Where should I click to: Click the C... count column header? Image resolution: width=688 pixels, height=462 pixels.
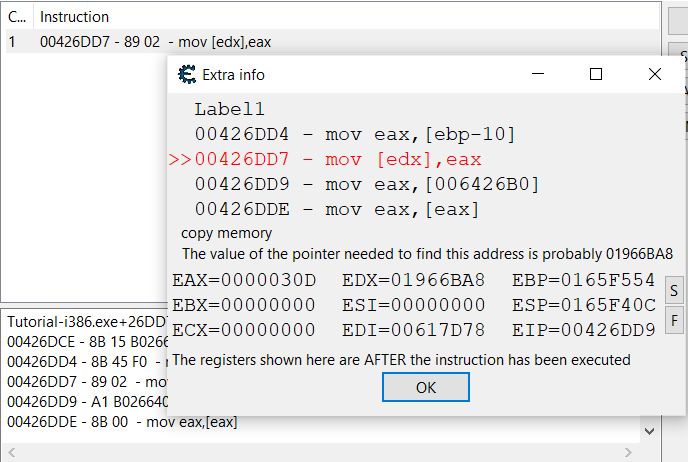(x=16, y=17)
